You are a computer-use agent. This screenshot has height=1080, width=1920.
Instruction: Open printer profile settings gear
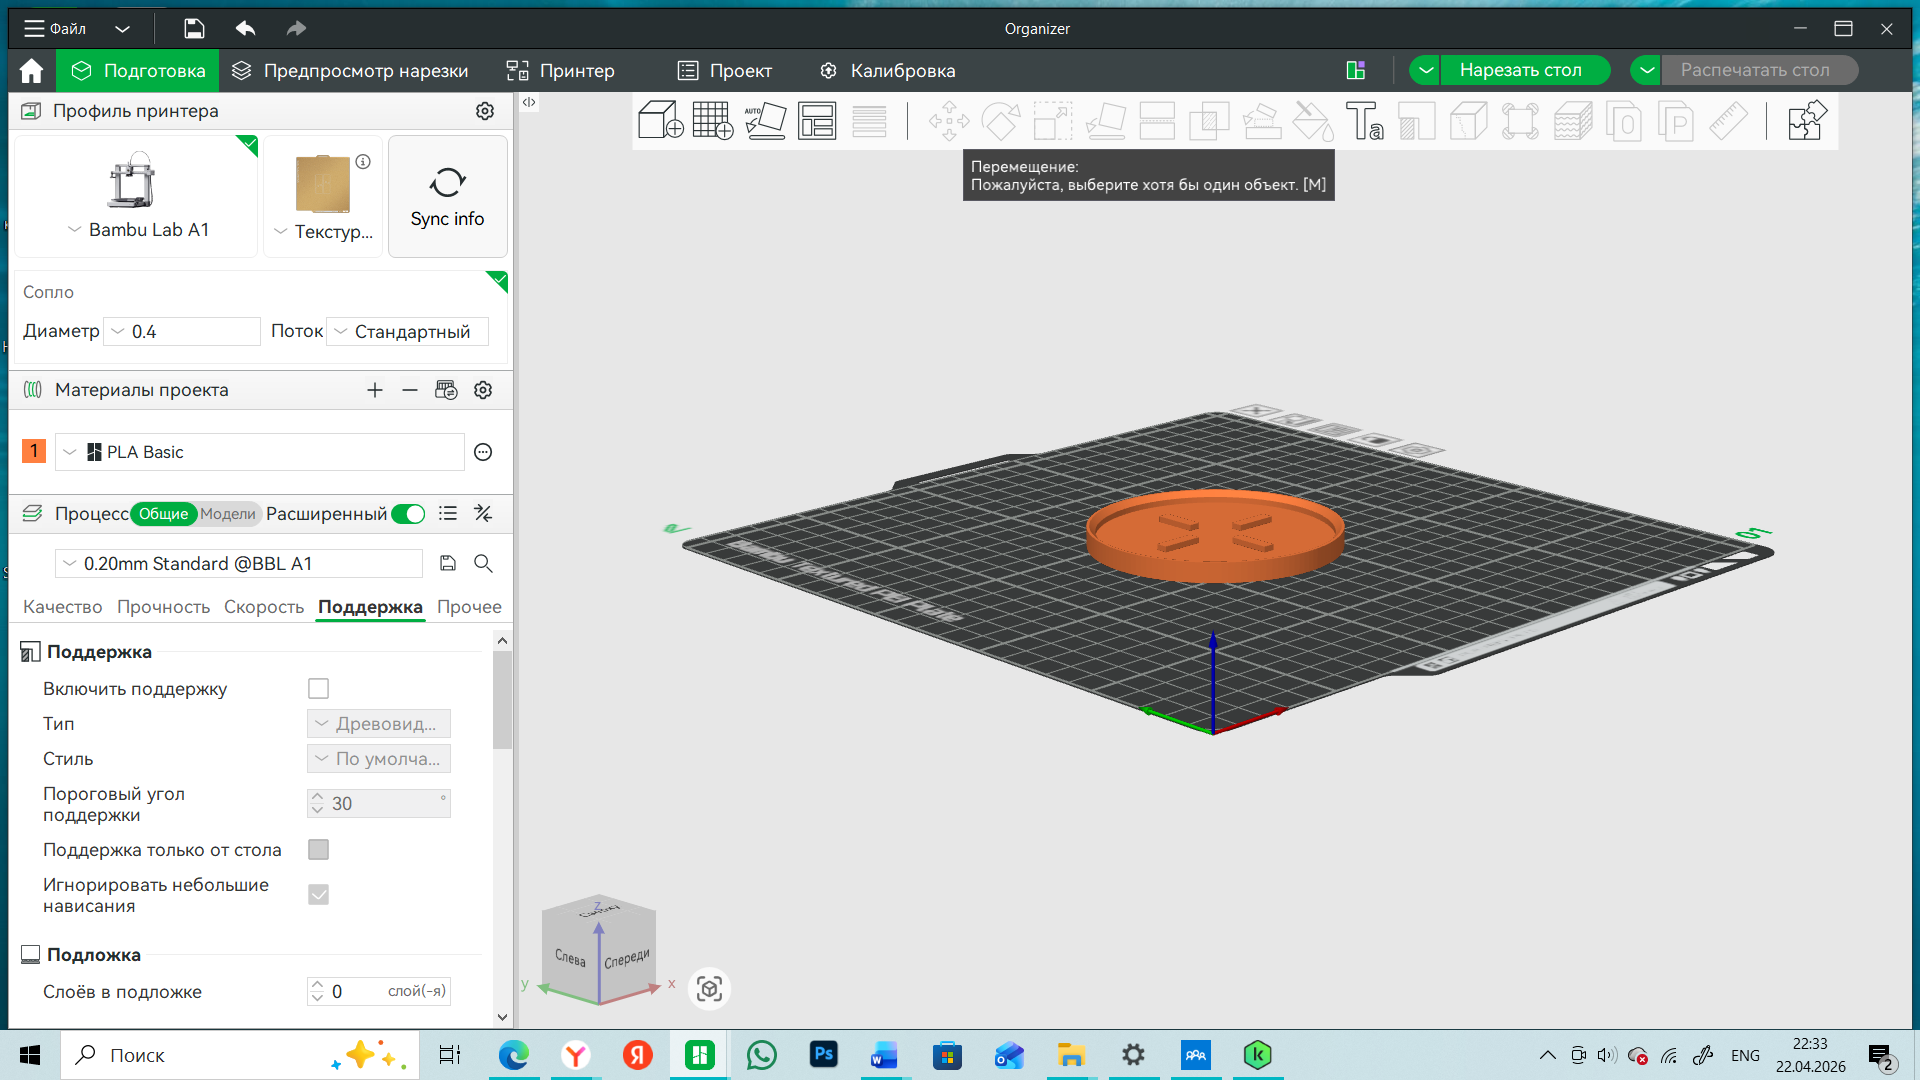pyautogui.click(x=485, y=111)
